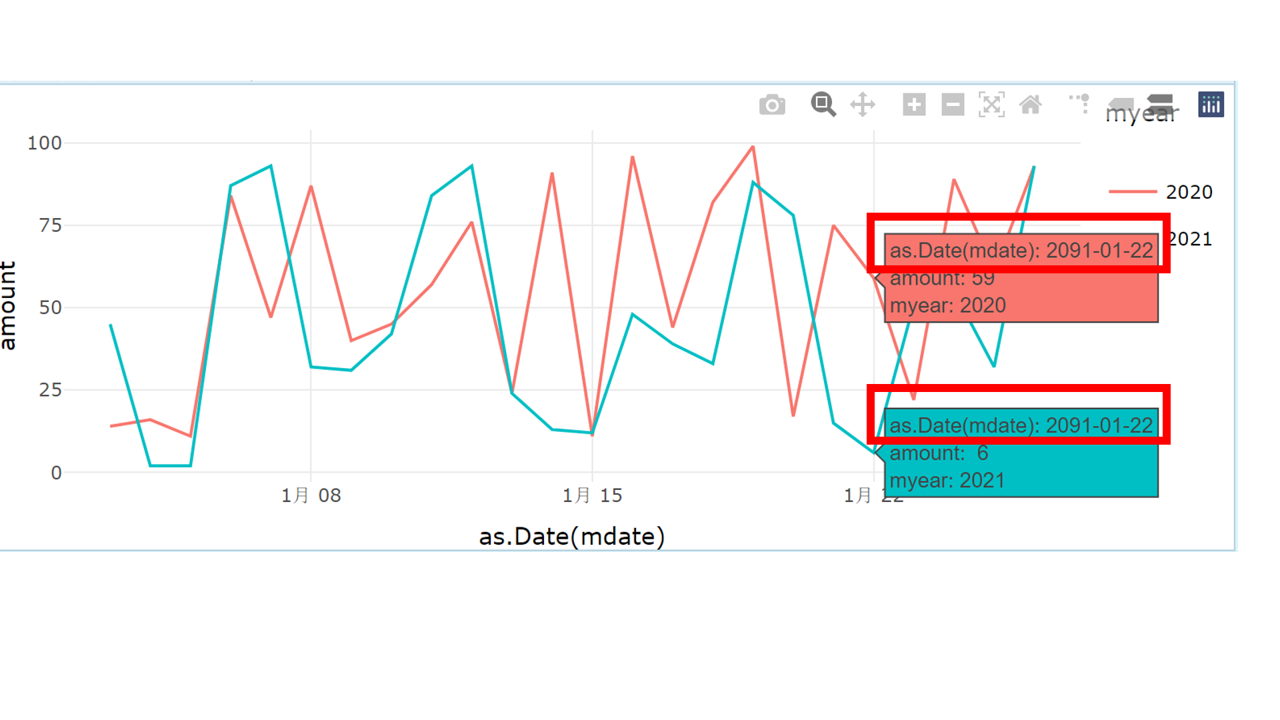Compare data on hover icon

tap(1161, 104)
